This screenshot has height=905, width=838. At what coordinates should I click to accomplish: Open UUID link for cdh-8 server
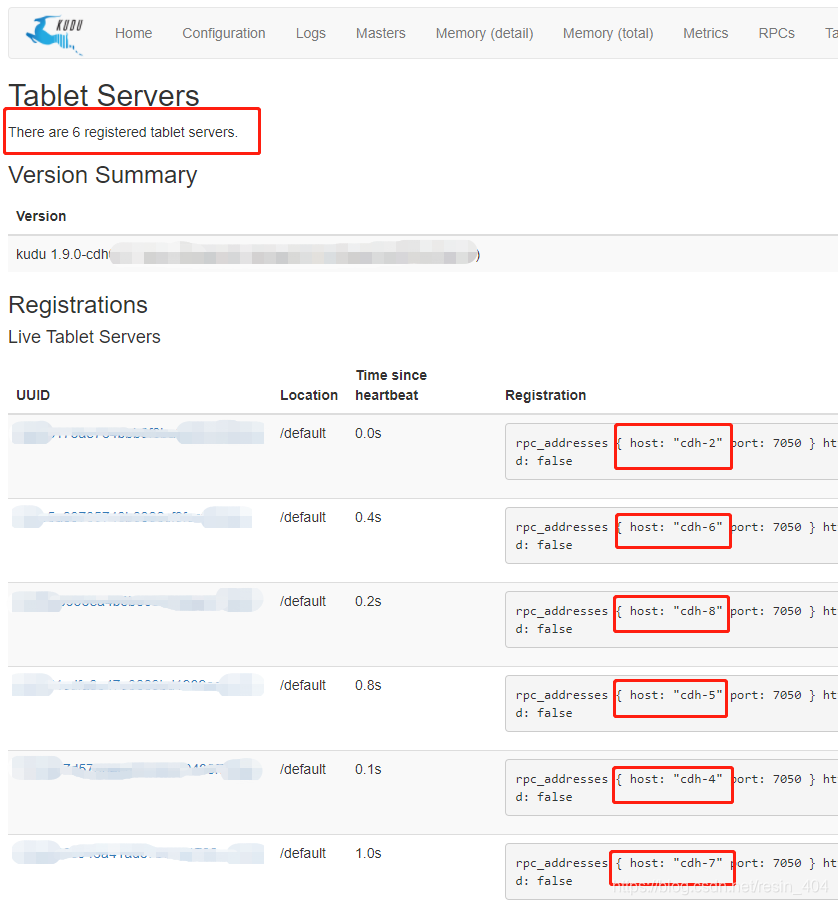click(x=138, y=601)
